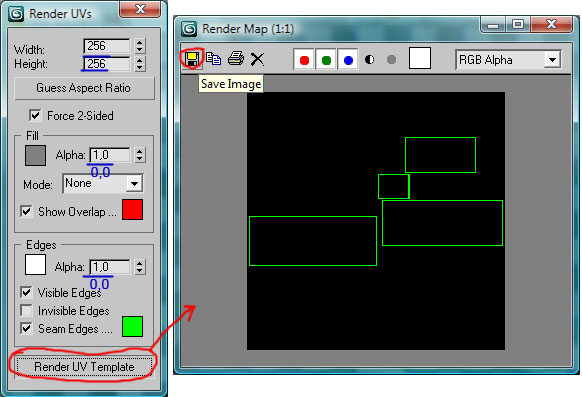Click the rendered UV template image

pos(376,221)
